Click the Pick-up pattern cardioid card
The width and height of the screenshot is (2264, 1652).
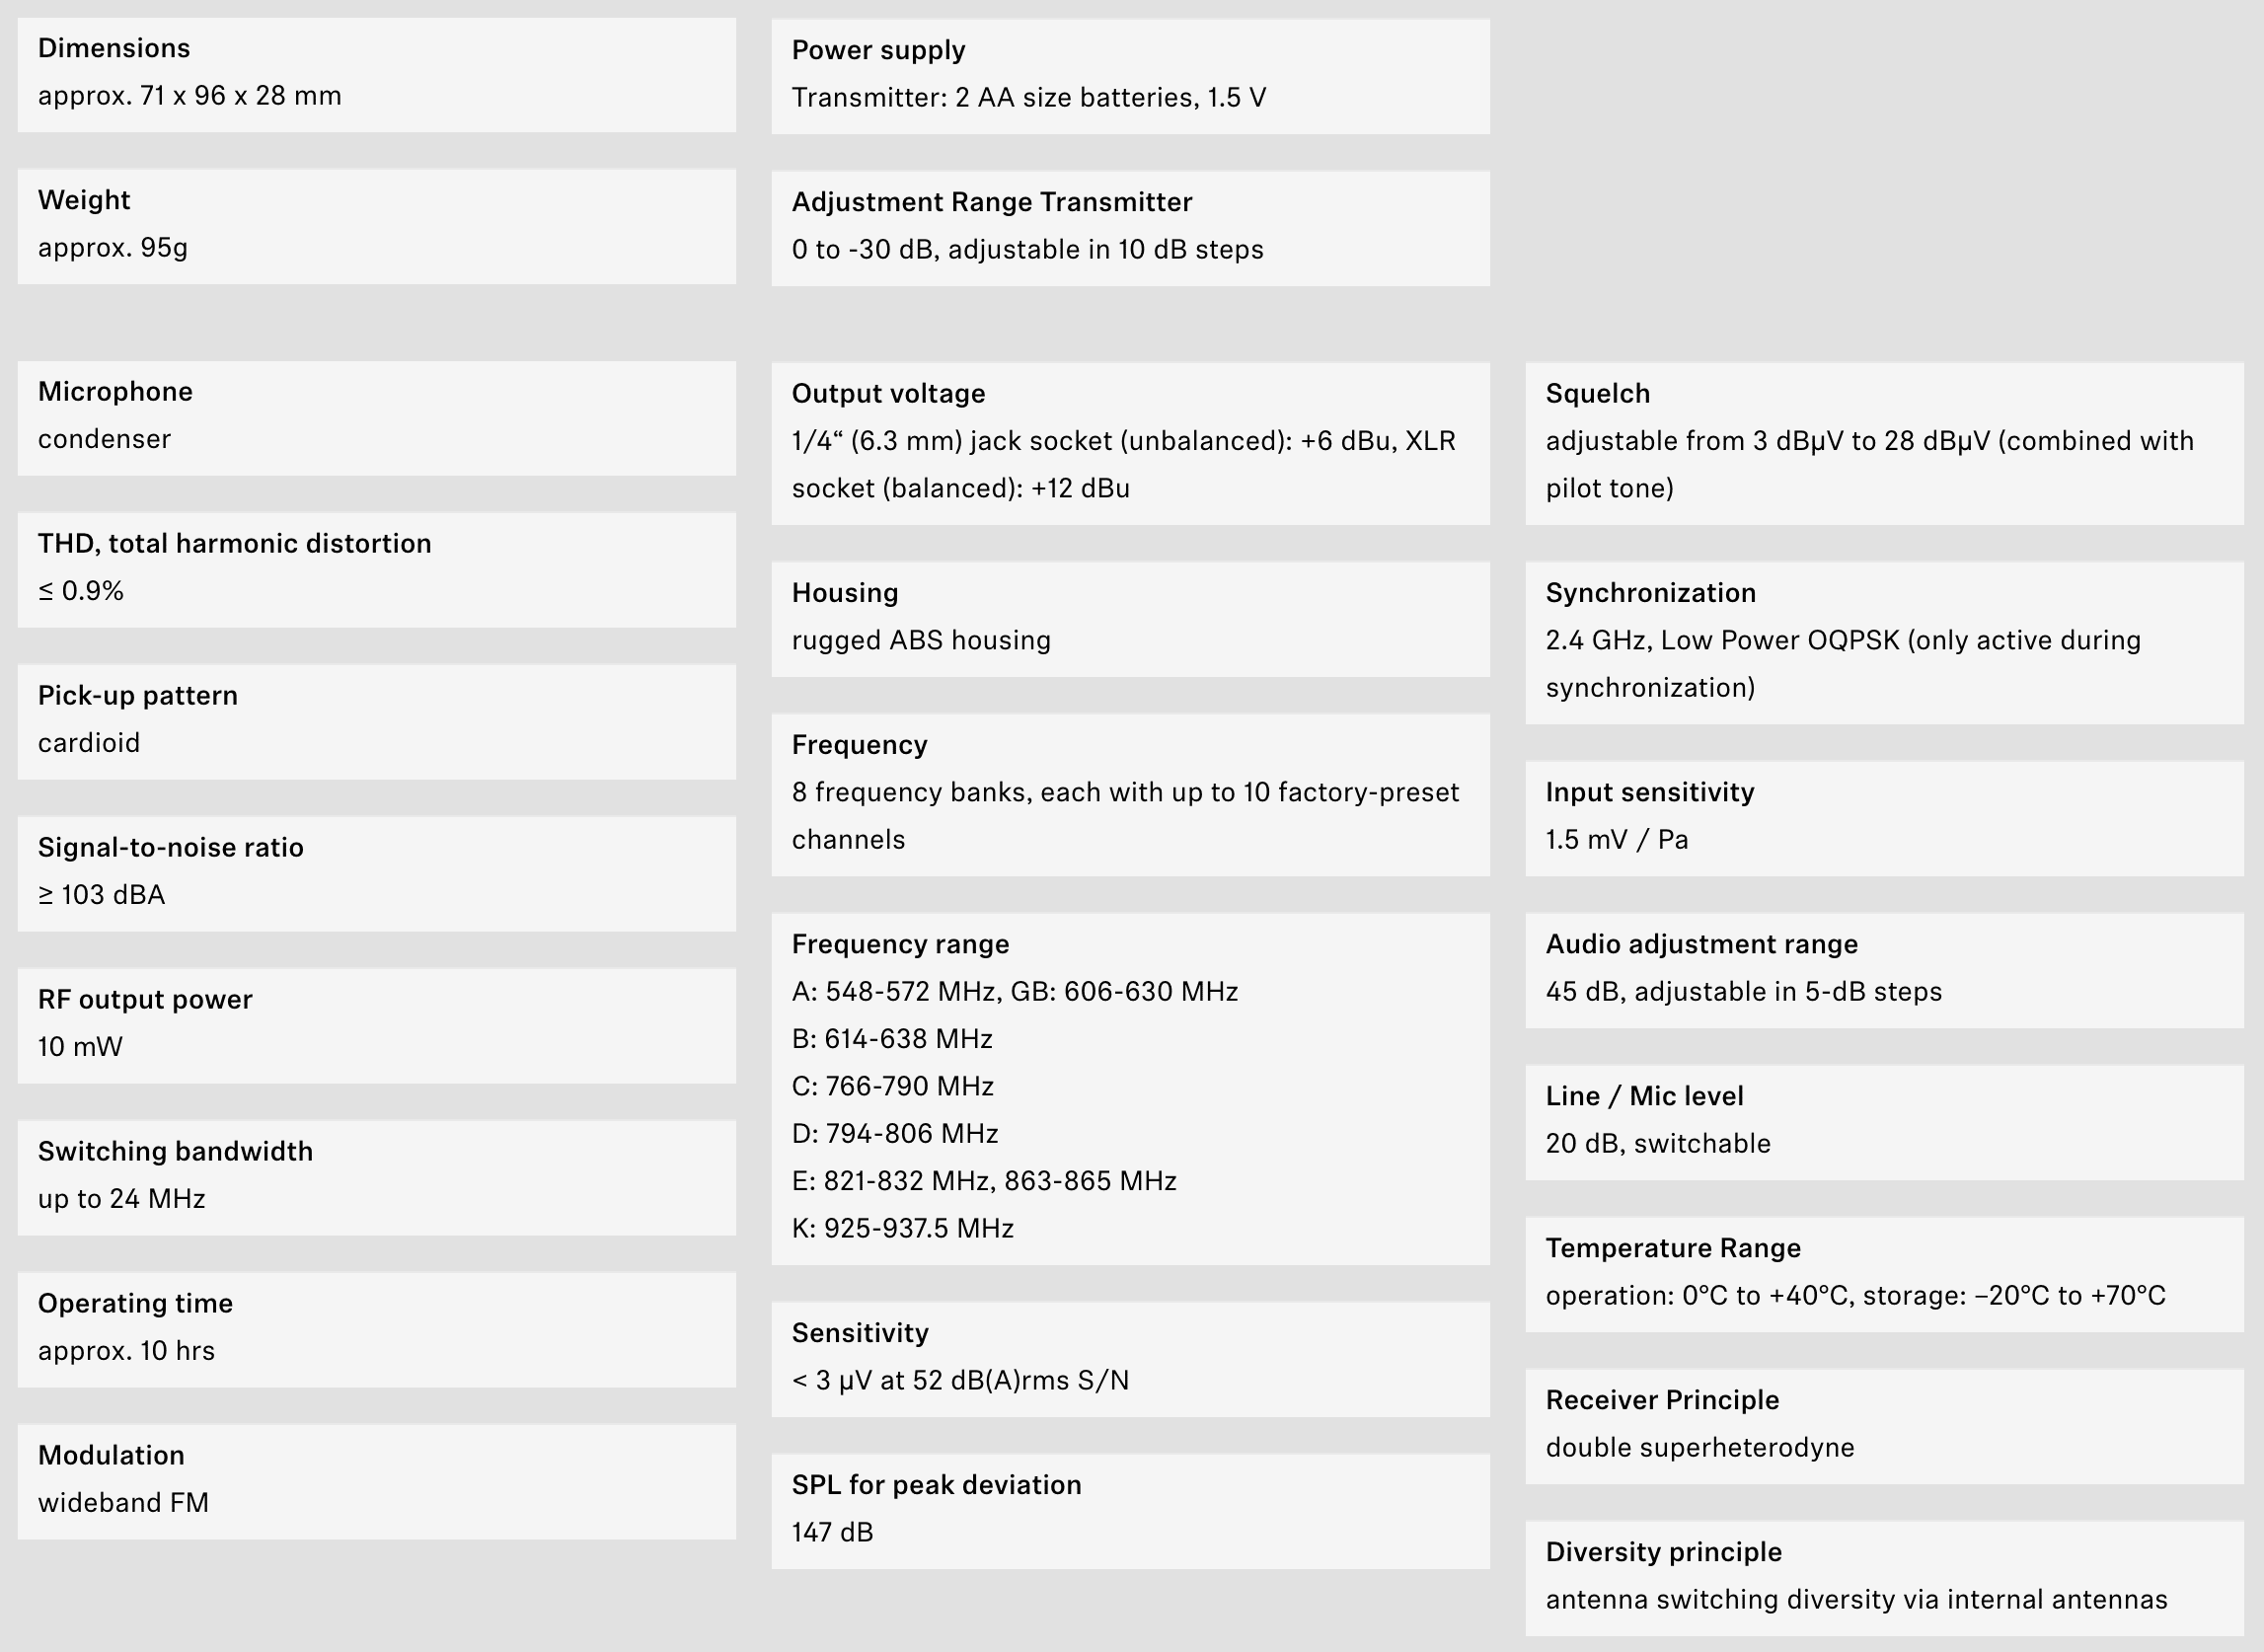click(376, 722)
